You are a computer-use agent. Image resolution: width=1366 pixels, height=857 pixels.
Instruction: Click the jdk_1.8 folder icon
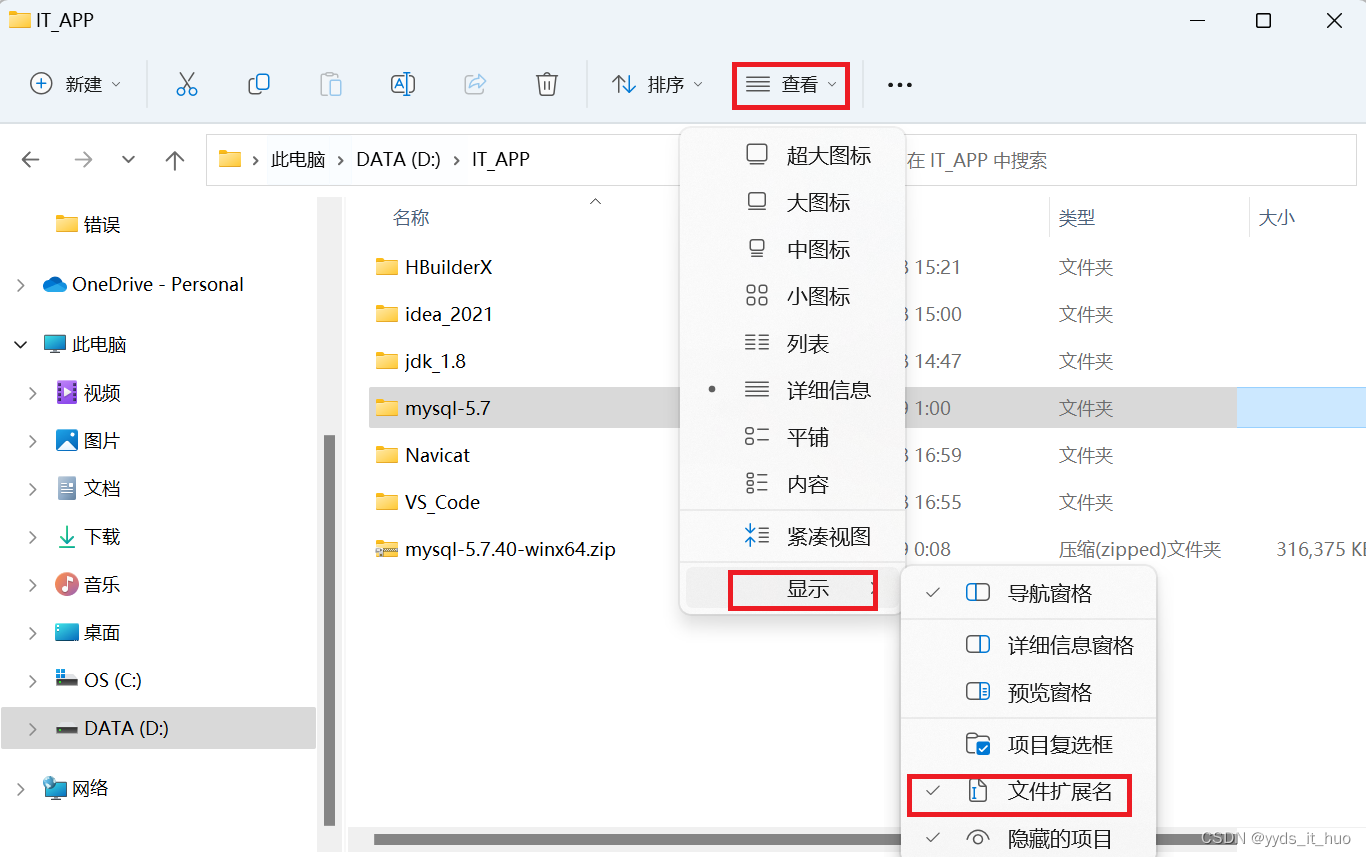(x=387, y=361)
